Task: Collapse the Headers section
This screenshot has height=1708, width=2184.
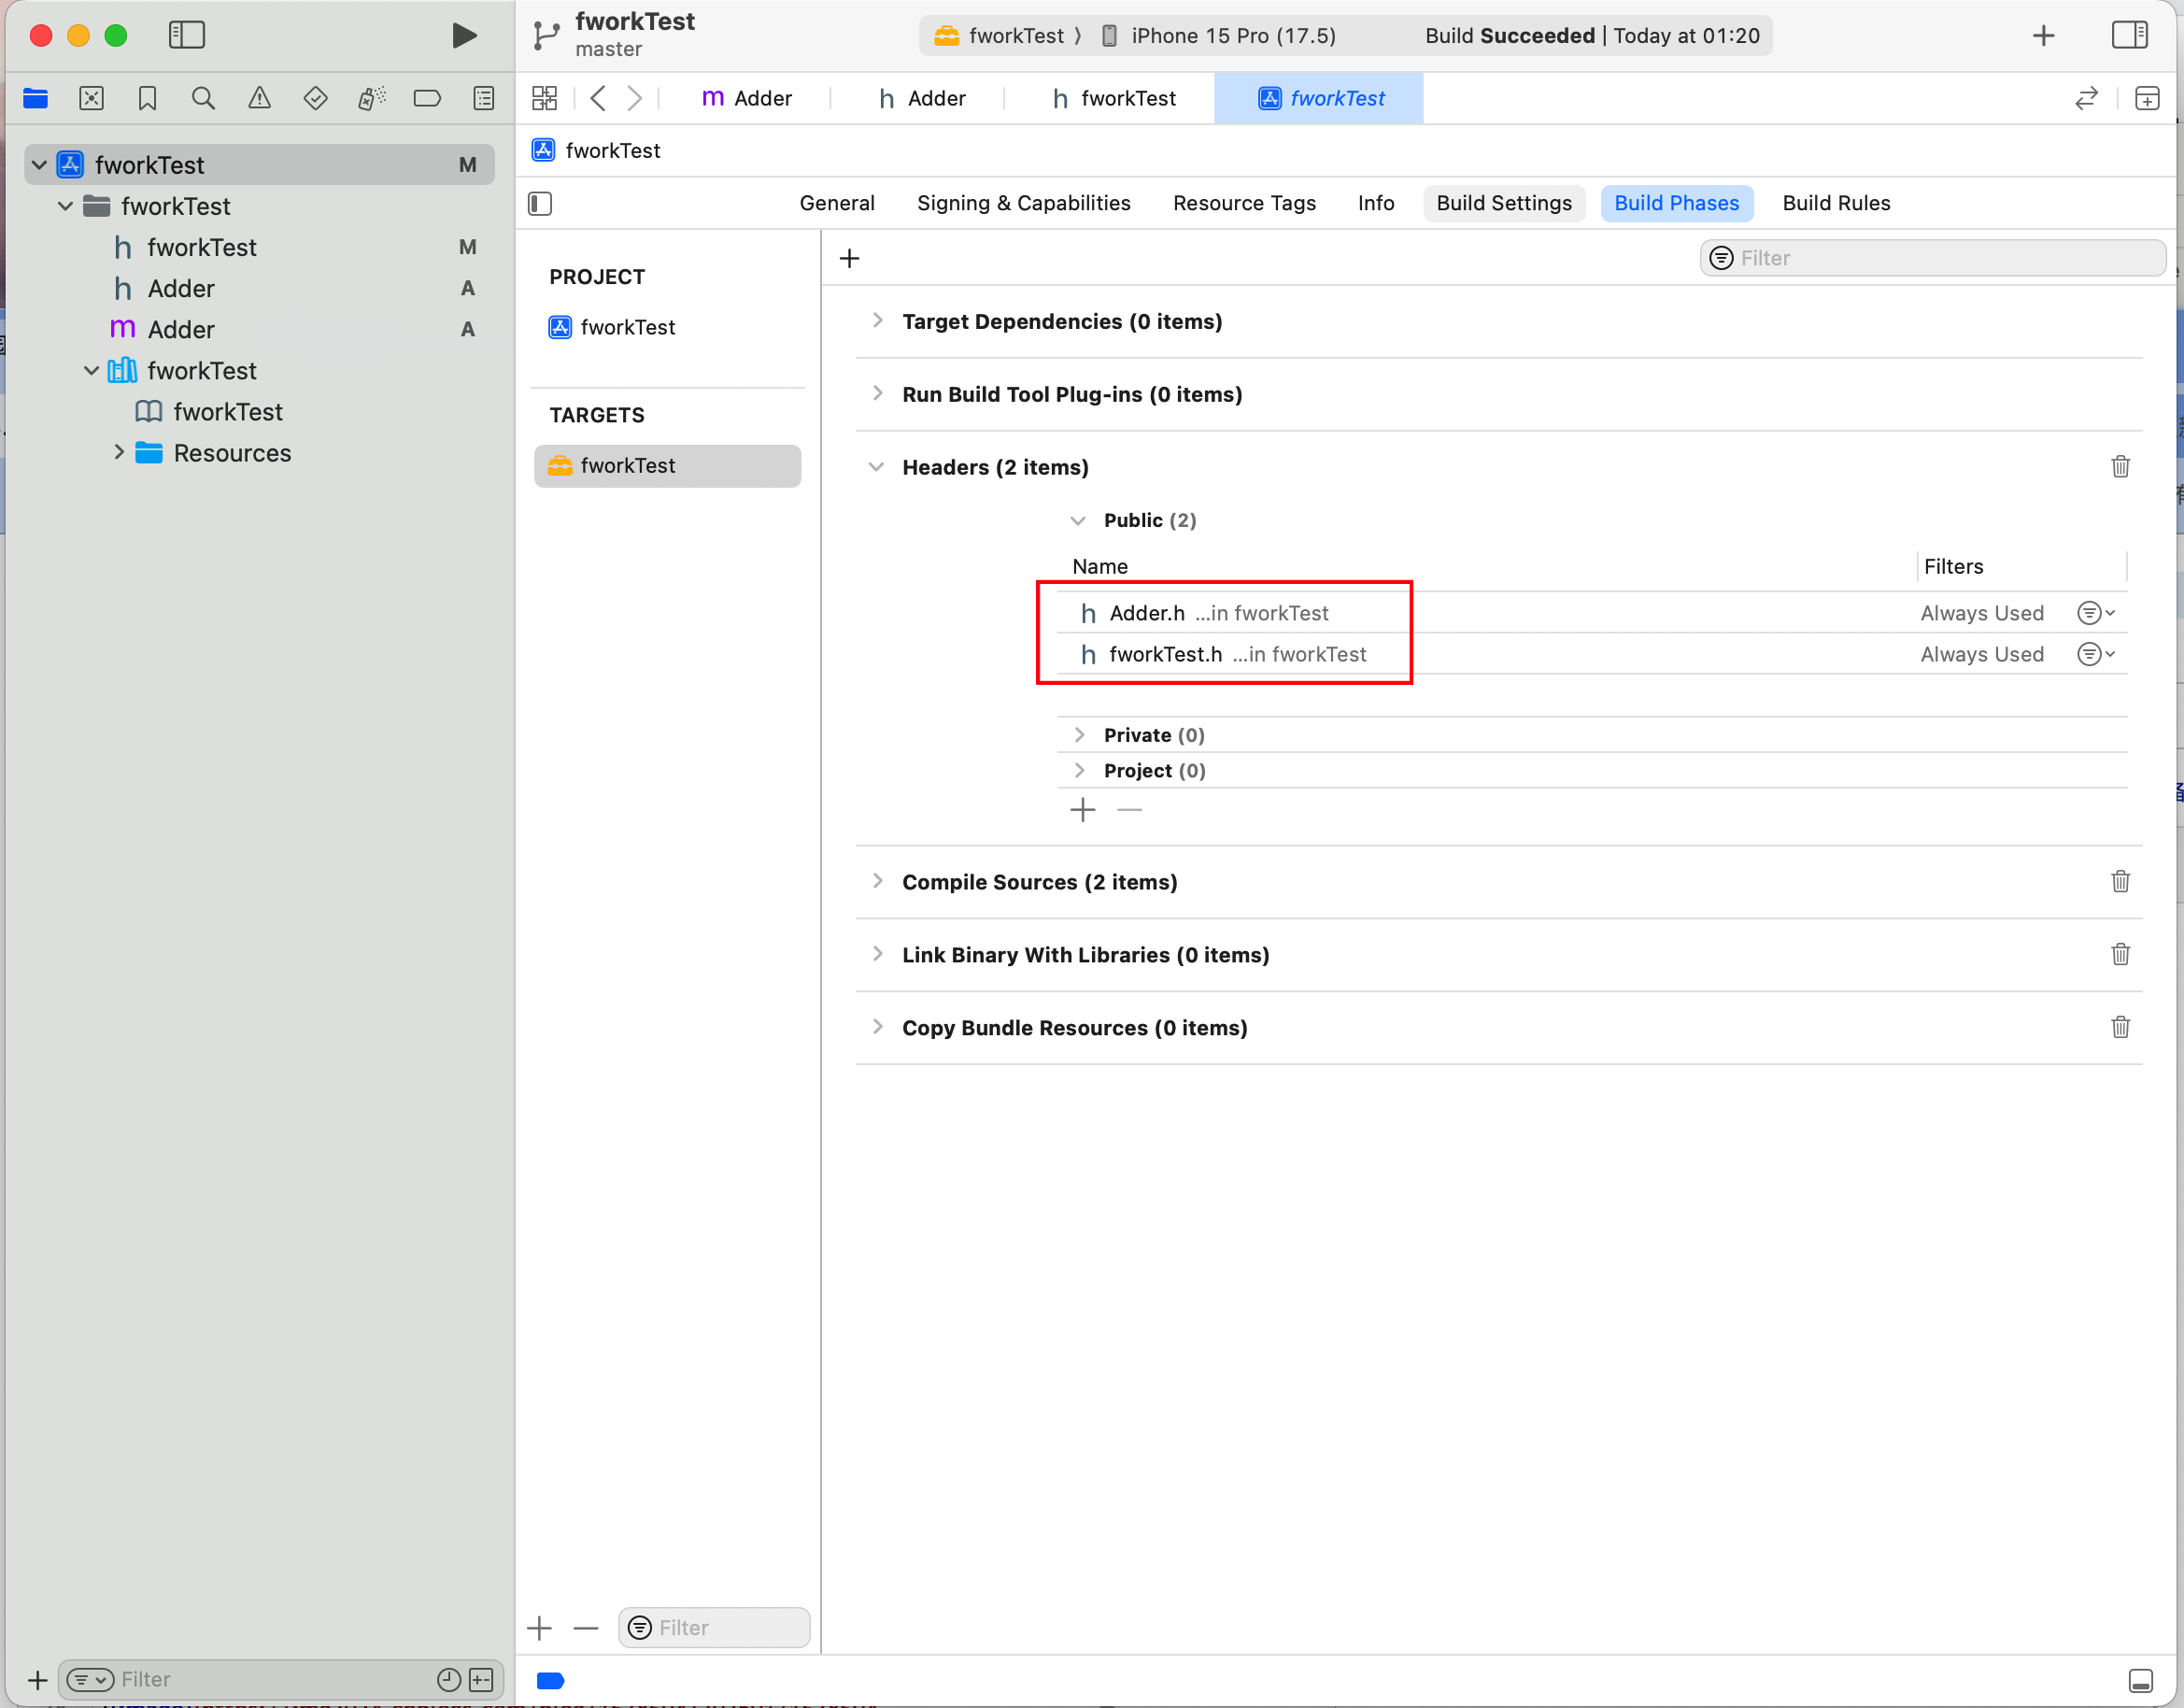Action: click(877, 467)
